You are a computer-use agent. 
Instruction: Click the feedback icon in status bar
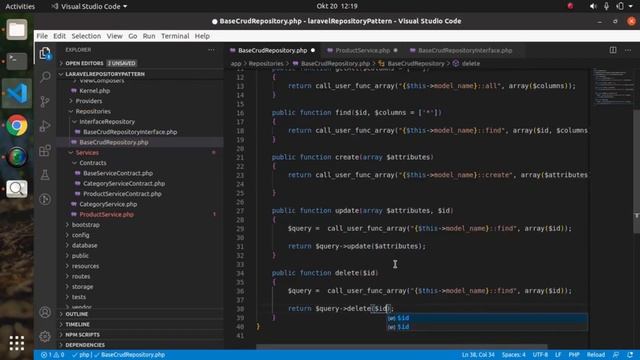pos(616,355)
